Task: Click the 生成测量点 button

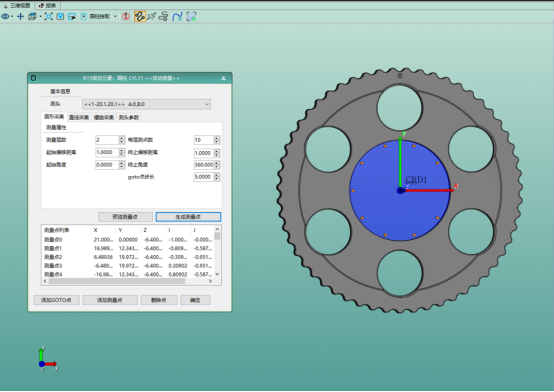Action: click(188, 217)
